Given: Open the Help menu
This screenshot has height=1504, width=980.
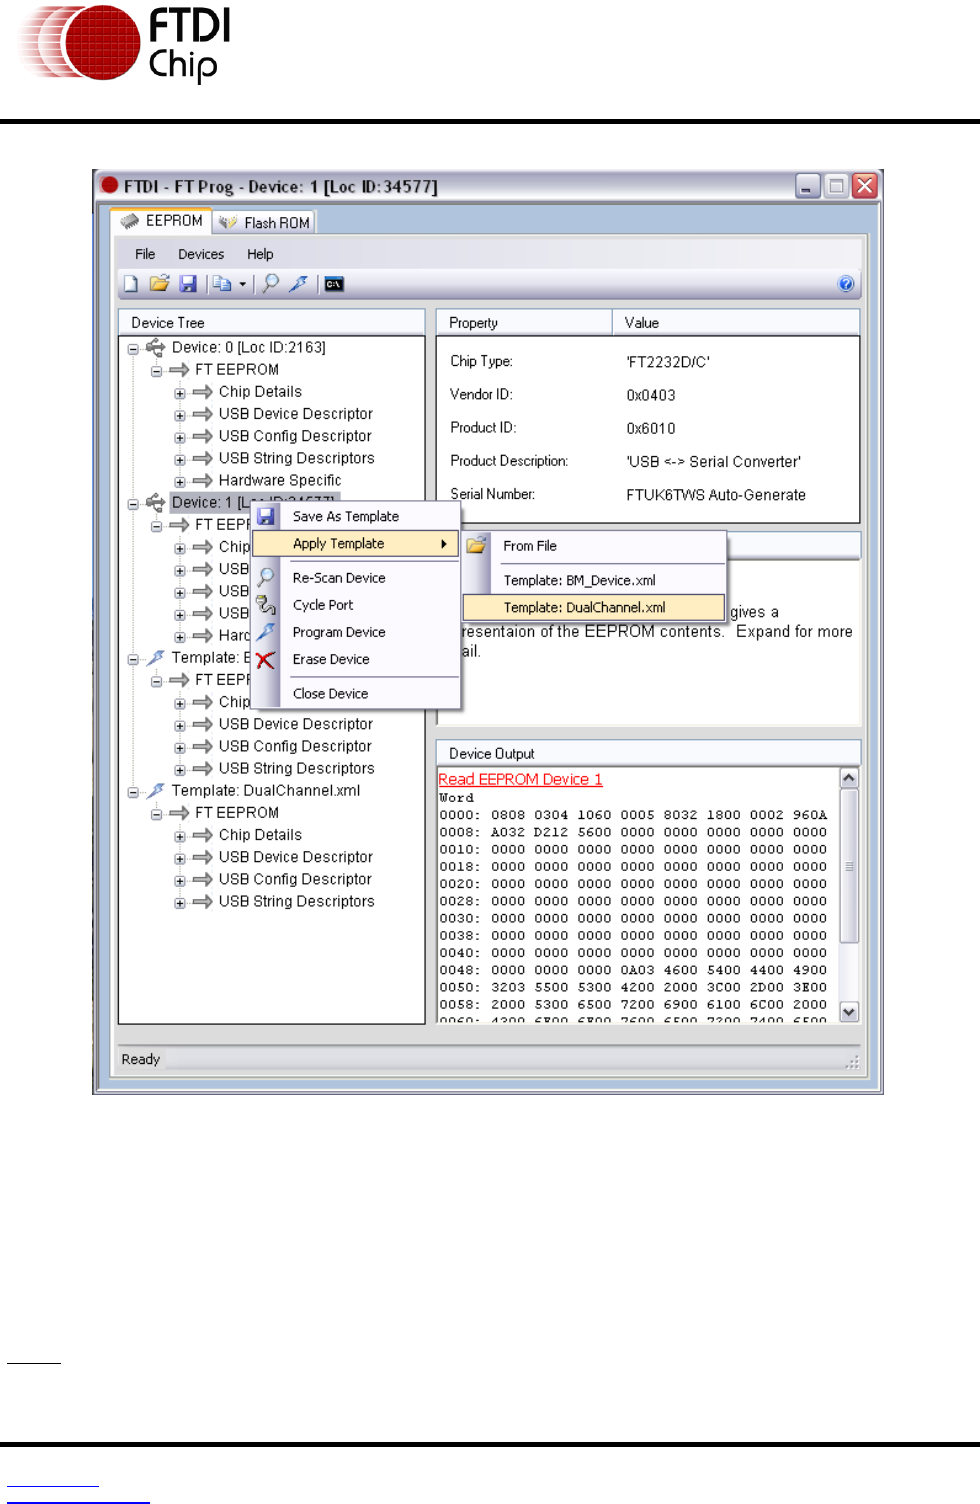Looking at the screenshot, I should pos(260,254).
